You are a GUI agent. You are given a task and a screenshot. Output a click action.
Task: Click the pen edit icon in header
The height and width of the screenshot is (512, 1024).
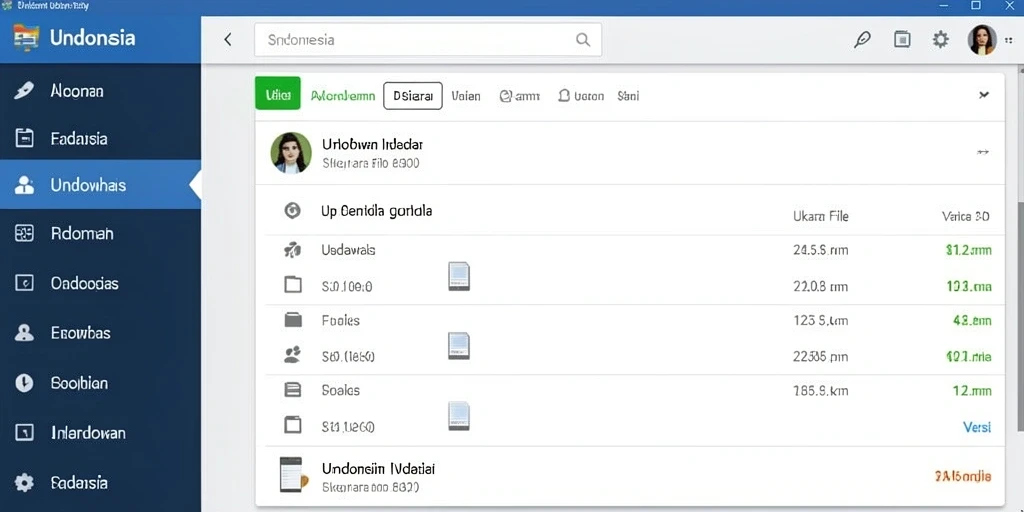pyautogui.click(x=863, y=40)
